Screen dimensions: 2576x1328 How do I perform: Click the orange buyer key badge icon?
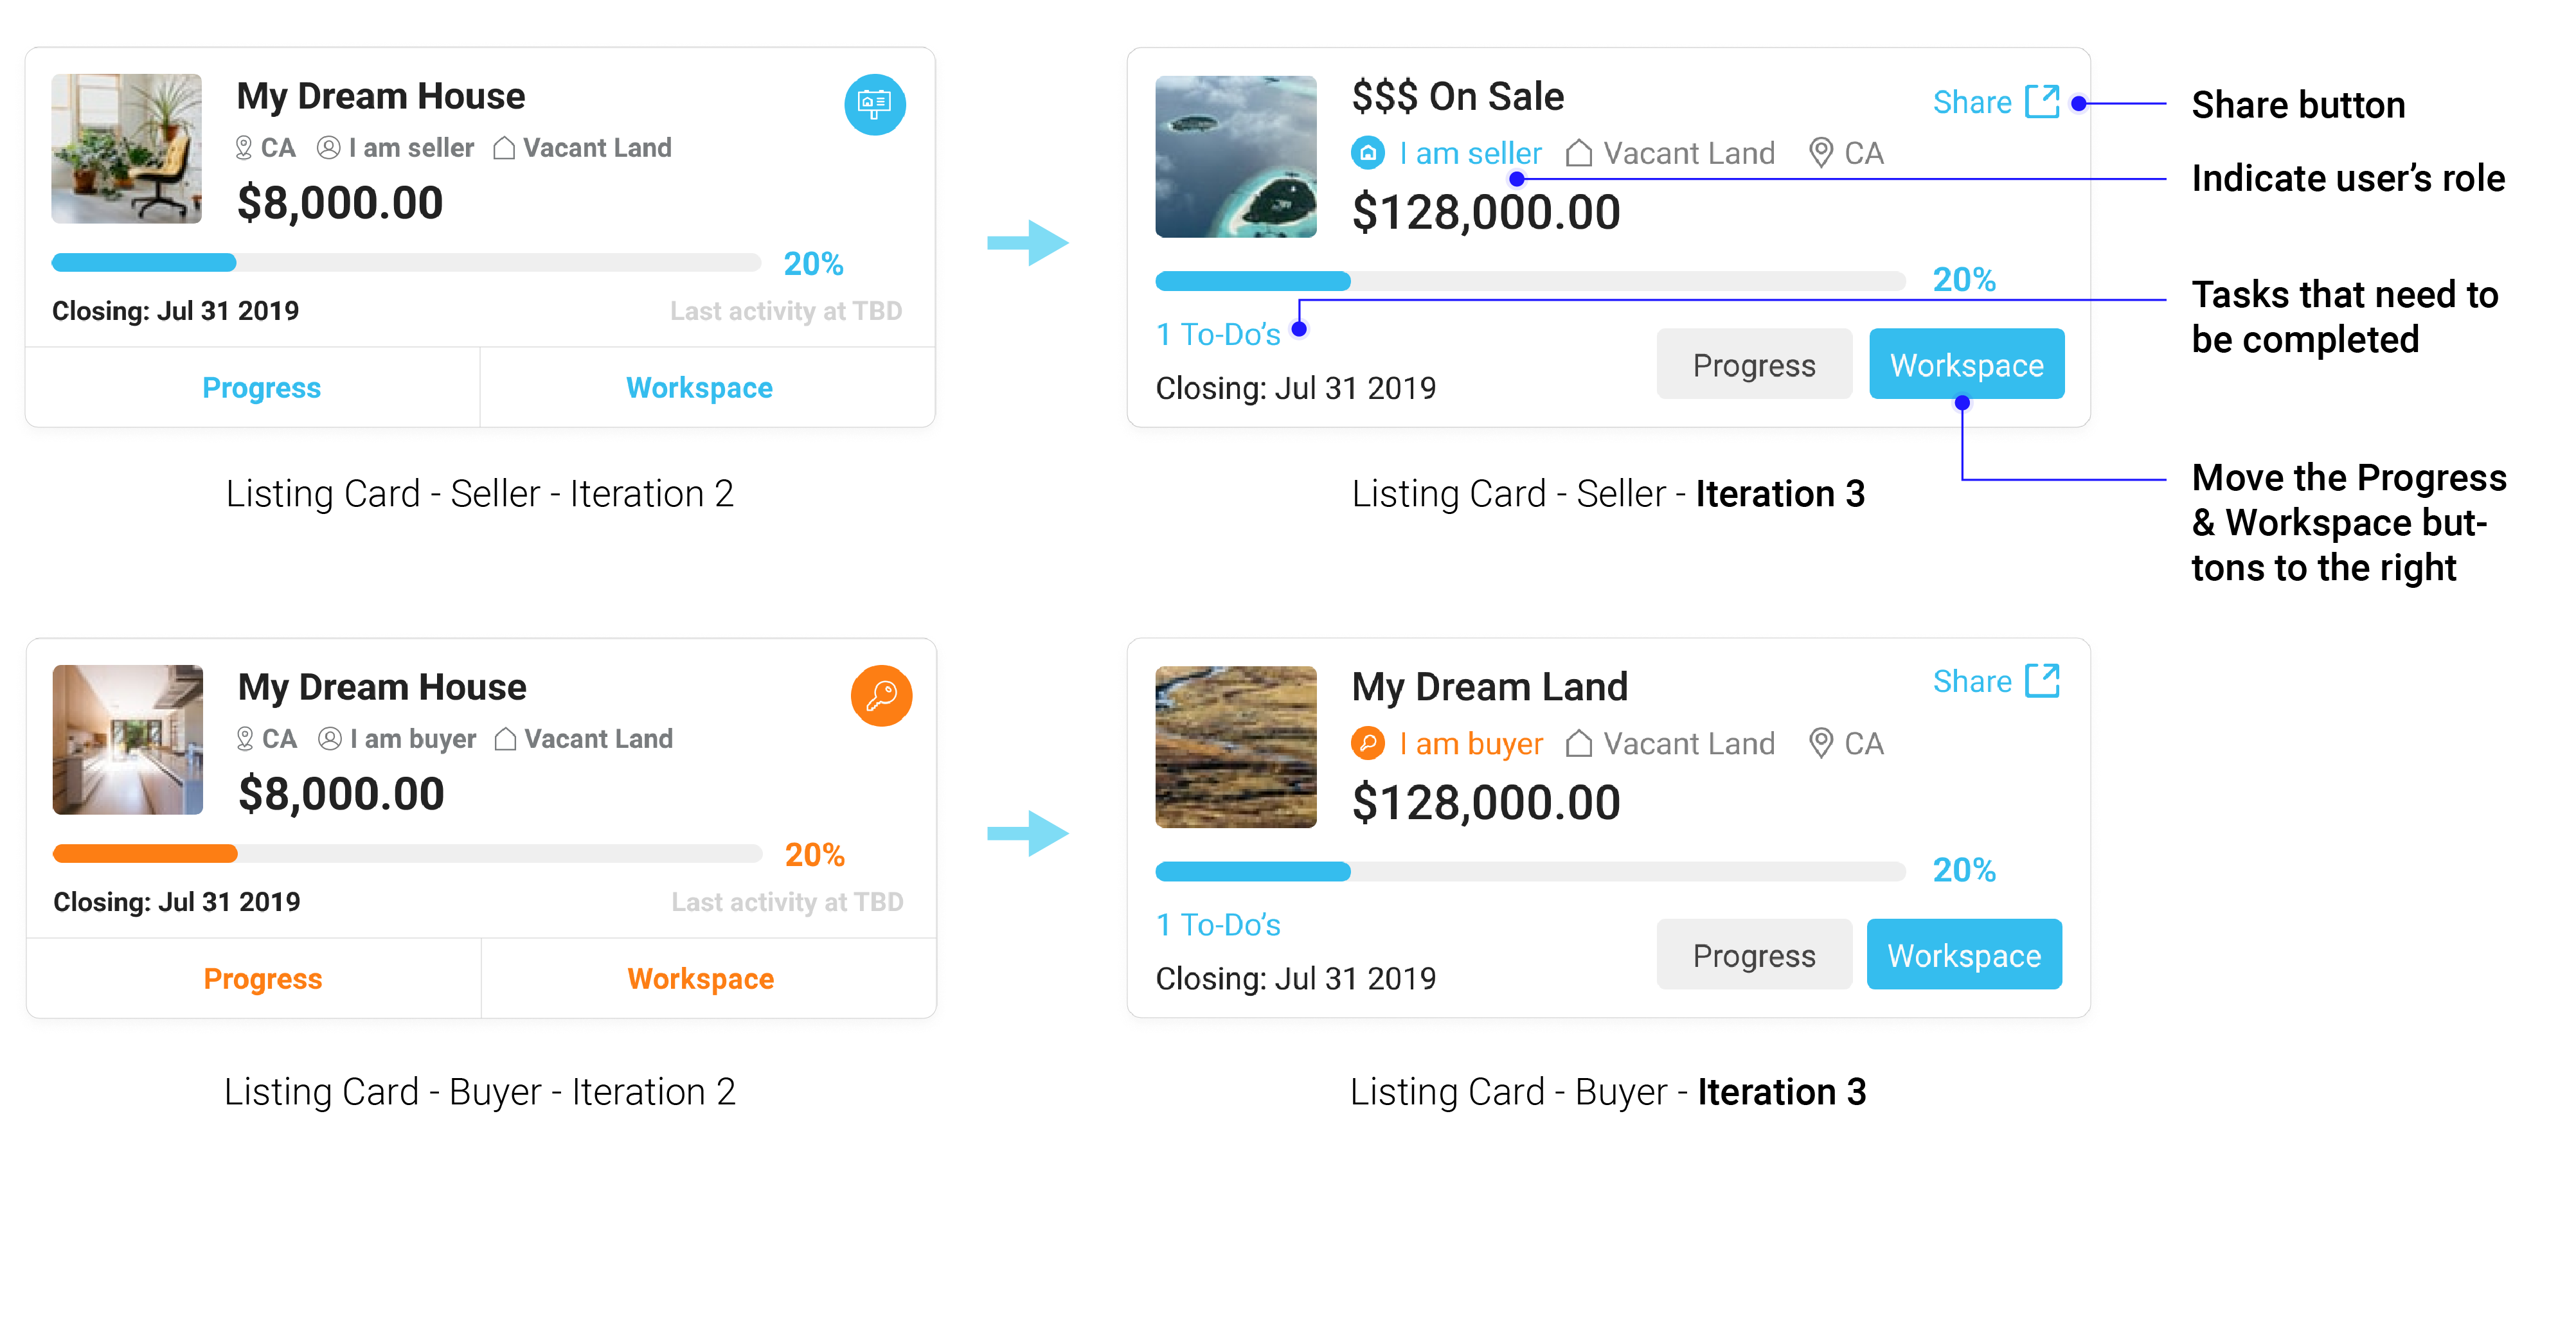(x=881, y=695)
